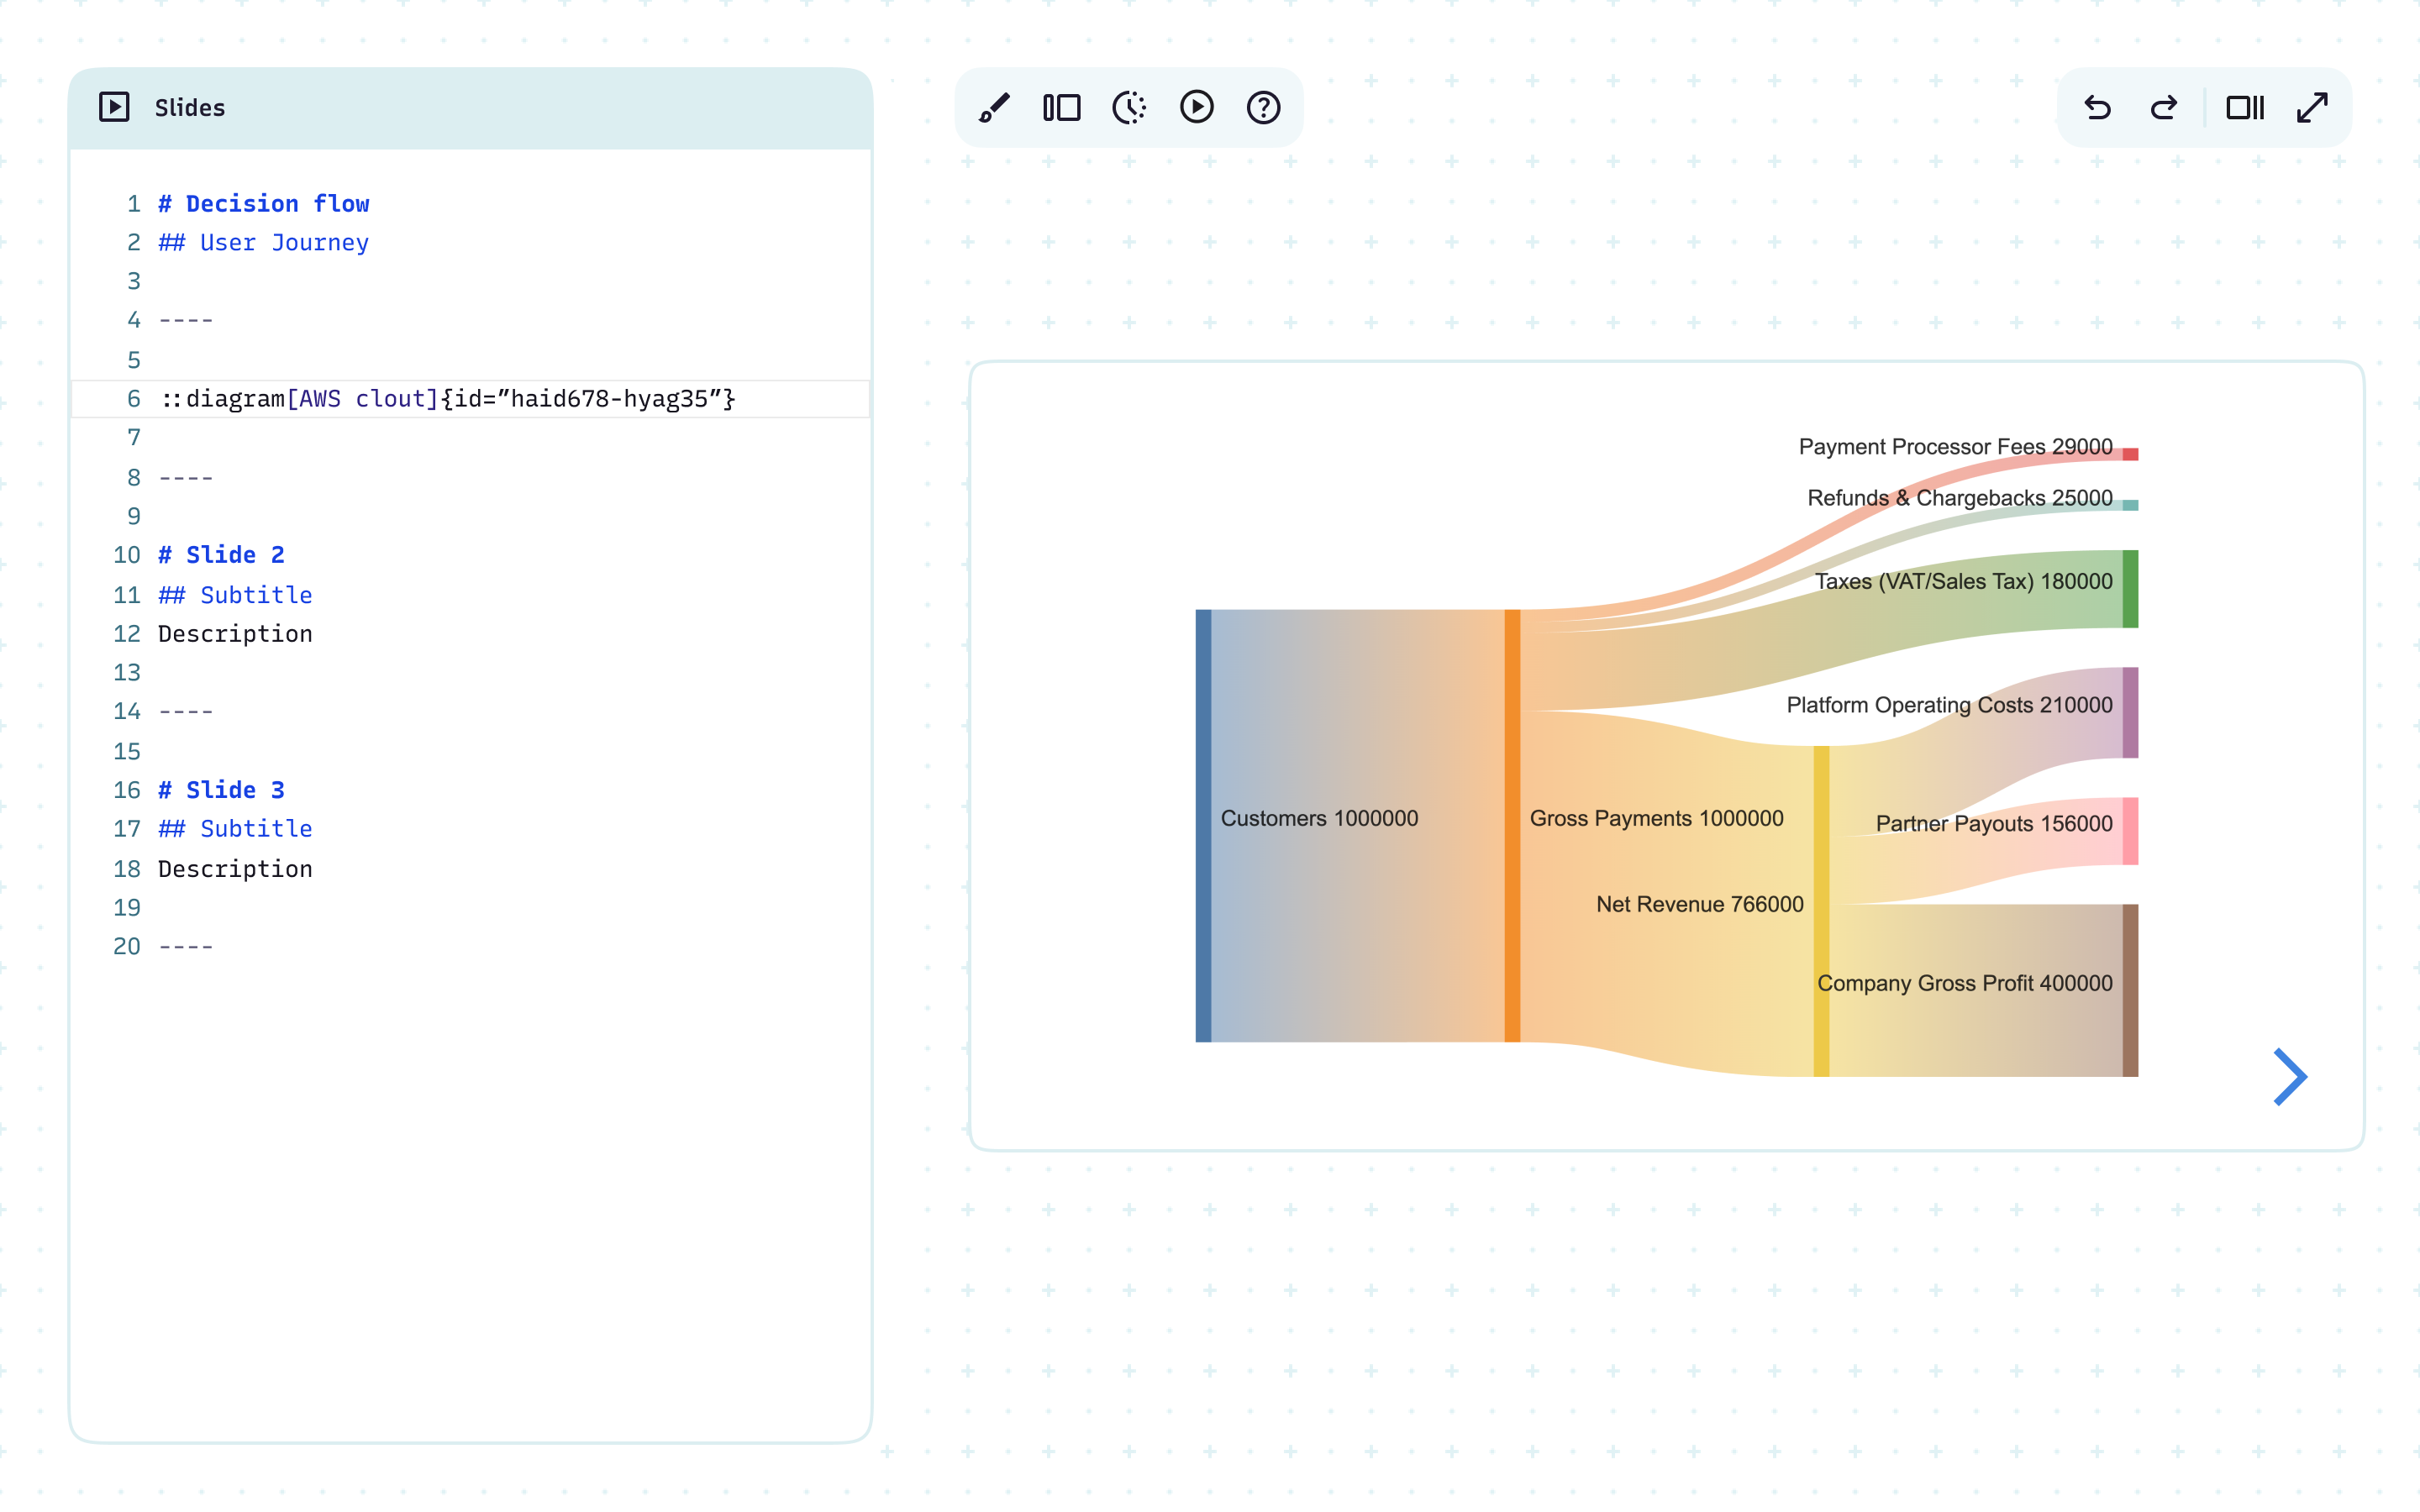Screen dimensions: 2420x1512
Task: Toggle the split-pane layout view
Action: (x=1062, y=107)
